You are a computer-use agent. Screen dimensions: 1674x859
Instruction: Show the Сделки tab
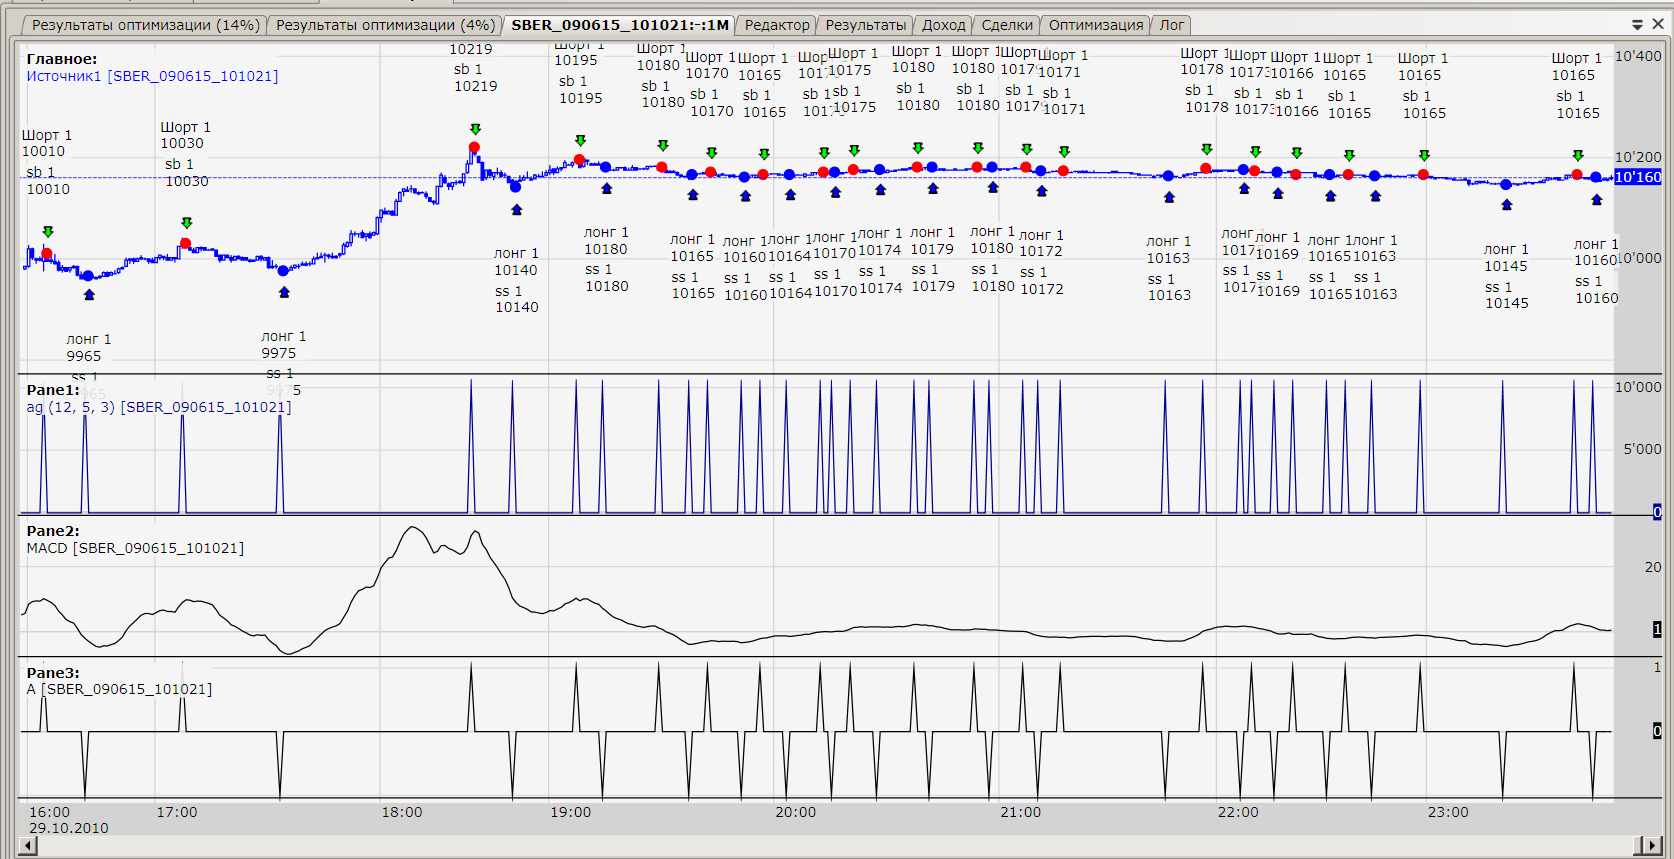coord(1006,25)
